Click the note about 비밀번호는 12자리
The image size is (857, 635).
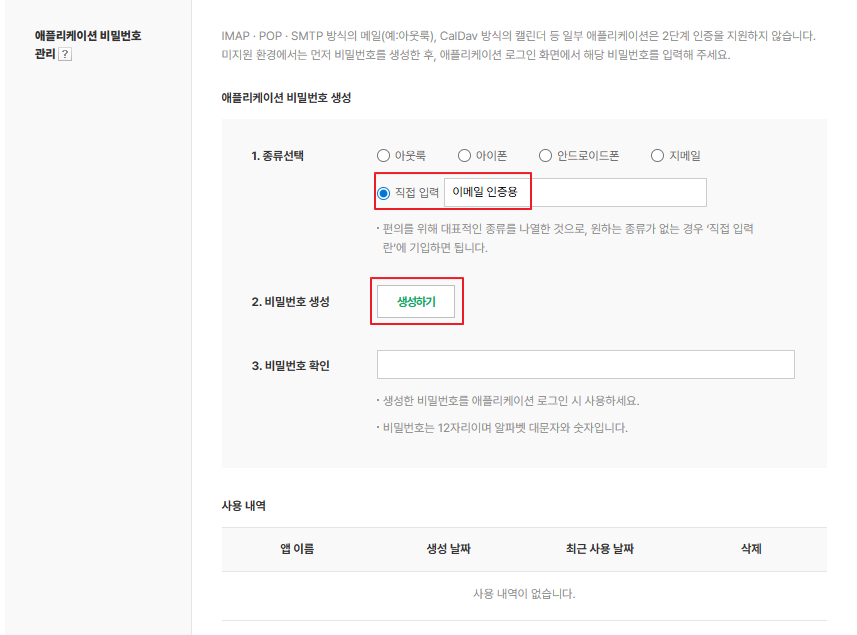click(502, 428)
